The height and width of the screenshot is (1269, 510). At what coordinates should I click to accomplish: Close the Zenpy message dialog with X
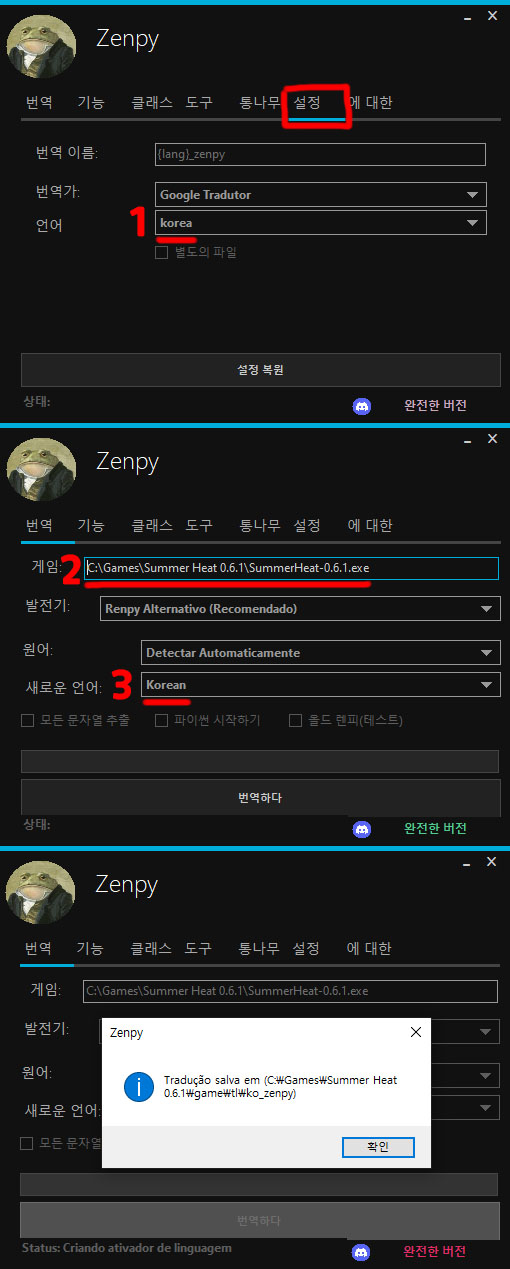[416, 1032]
